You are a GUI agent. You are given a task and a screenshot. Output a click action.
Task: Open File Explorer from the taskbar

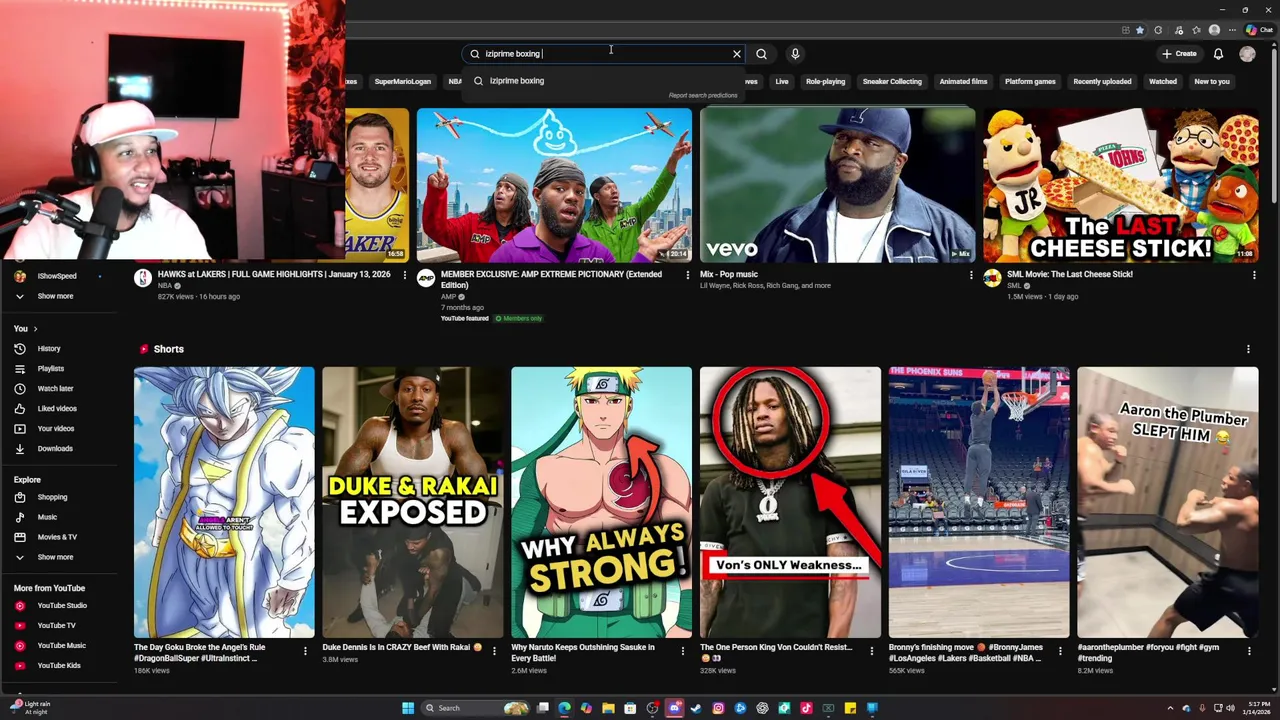point(608,708)
